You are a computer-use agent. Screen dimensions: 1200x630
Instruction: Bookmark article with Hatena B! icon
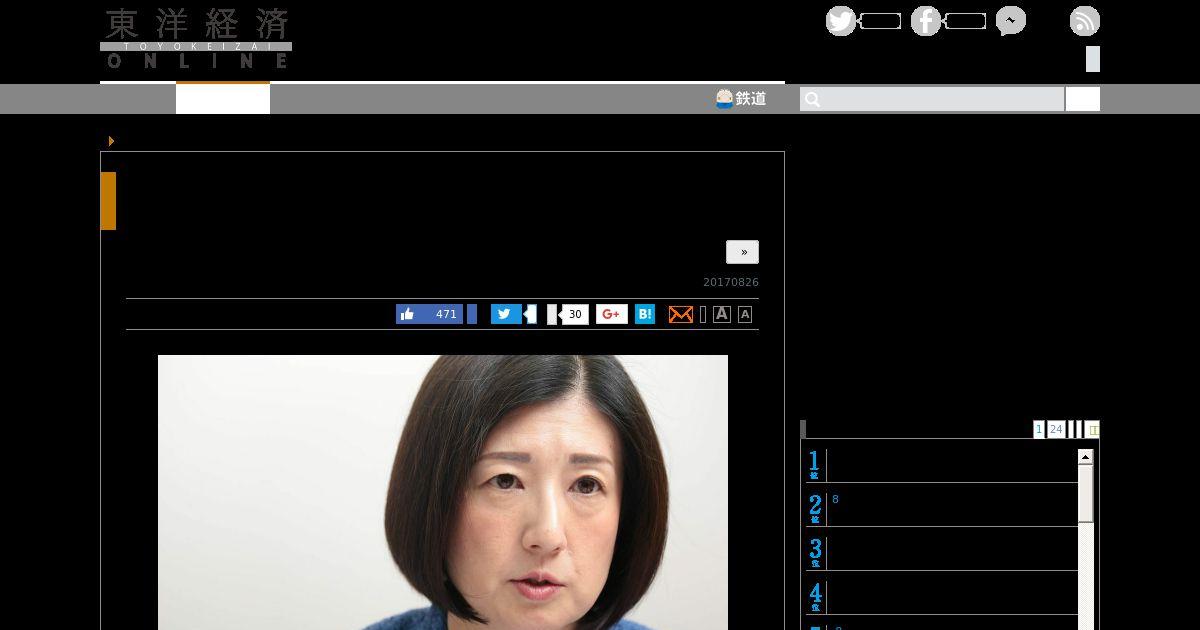[x=645, y=314]
